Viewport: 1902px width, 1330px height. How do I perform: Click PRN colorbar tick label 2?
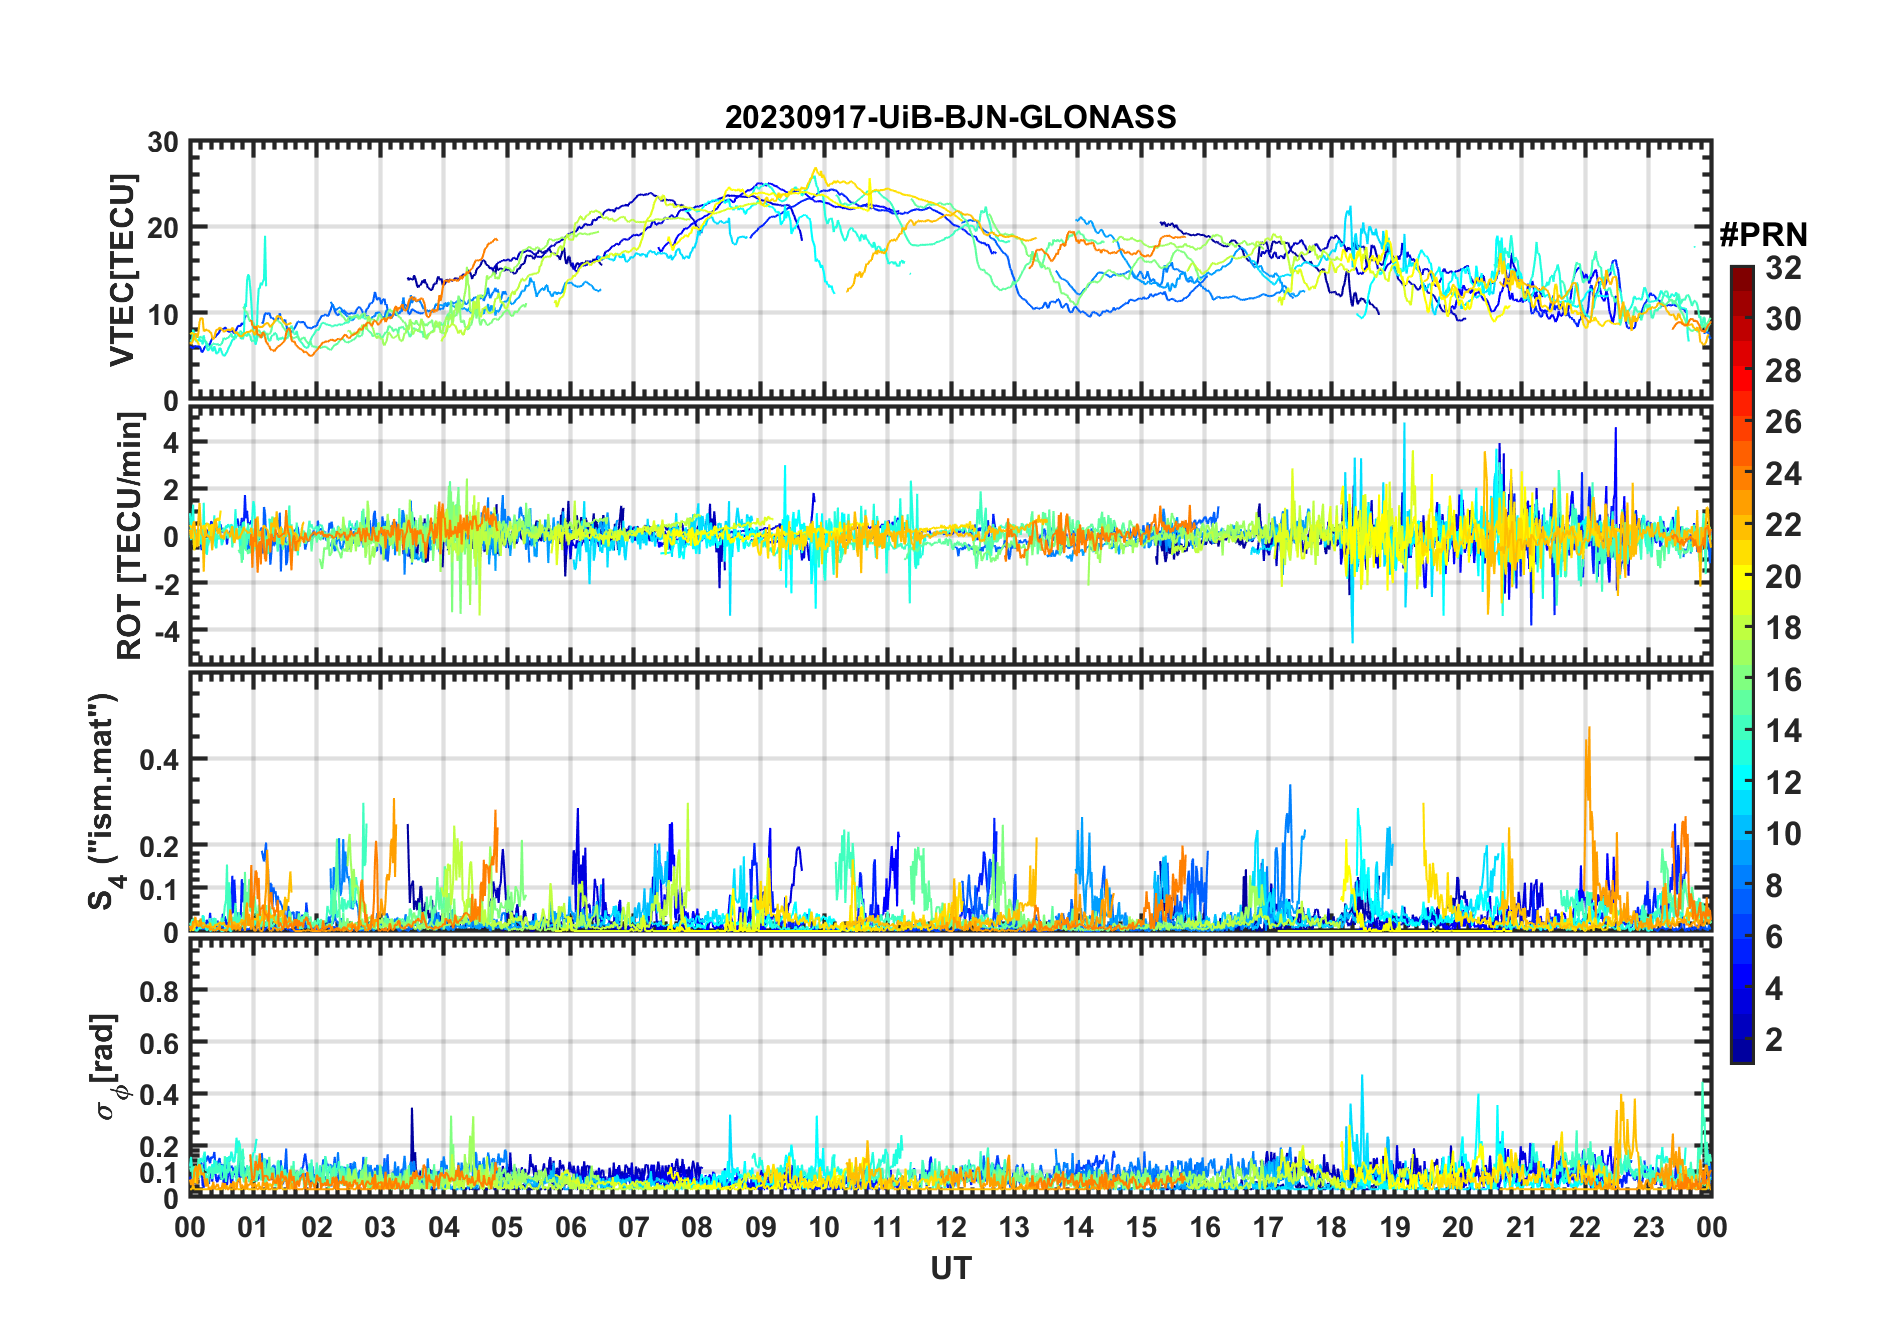click(1774, 1040)
